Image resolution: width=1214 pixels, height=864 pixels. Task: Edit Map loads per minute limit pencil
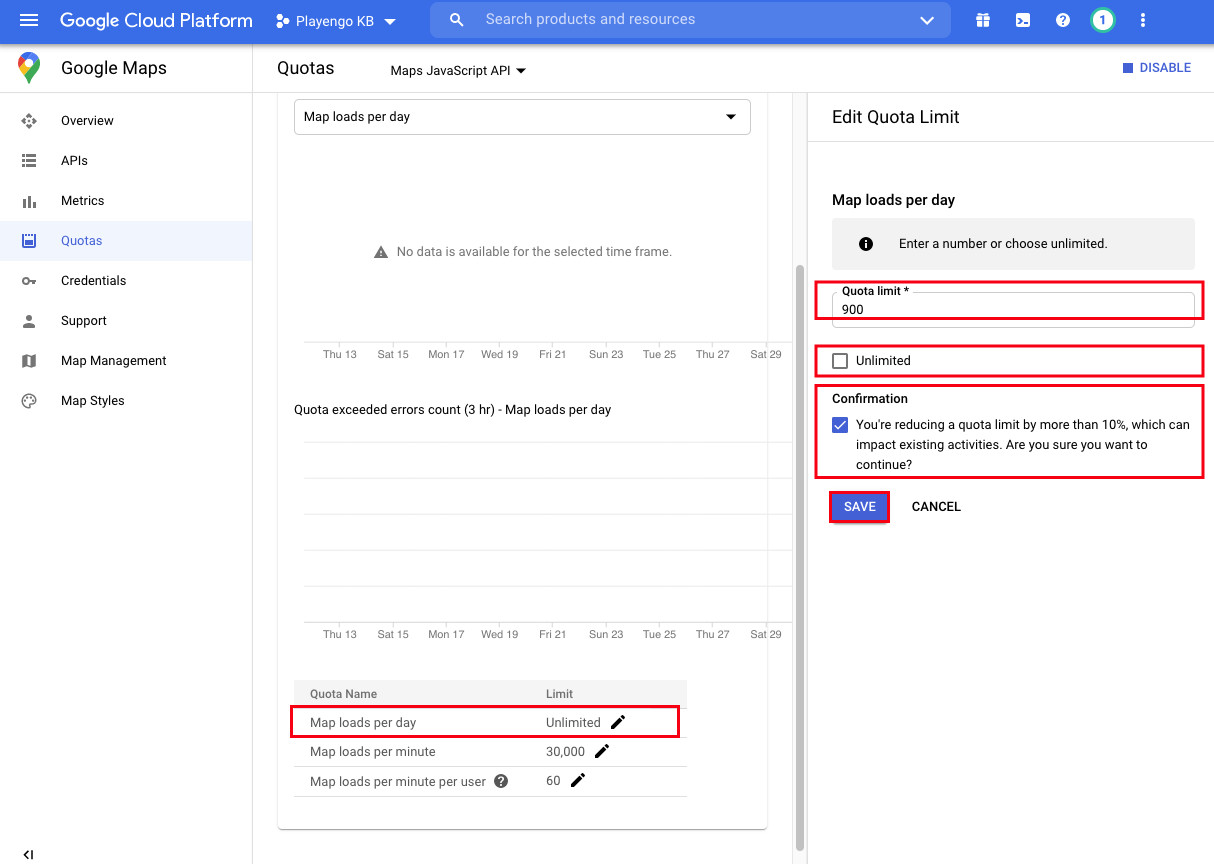pyautogui.click(x=602, y=751)
